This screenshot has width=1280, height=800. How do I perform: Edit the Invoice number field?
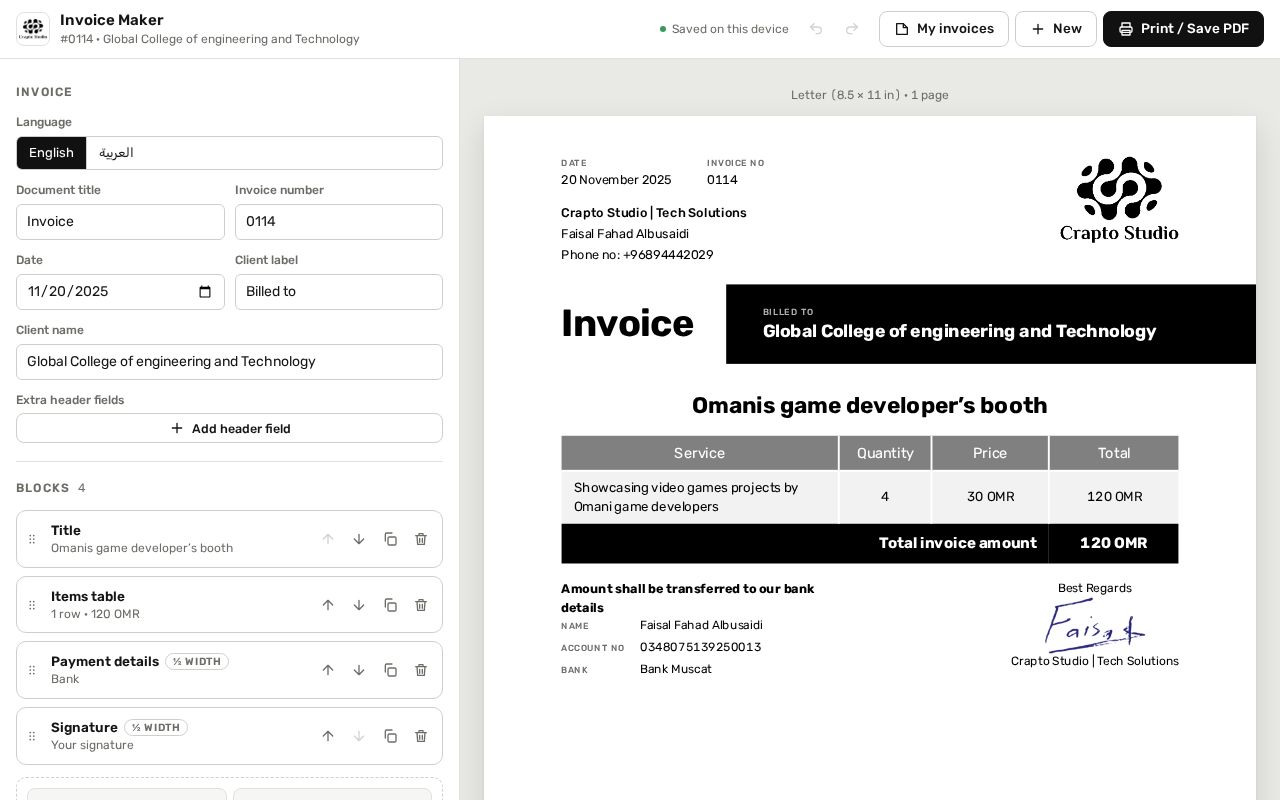(339, 222)
